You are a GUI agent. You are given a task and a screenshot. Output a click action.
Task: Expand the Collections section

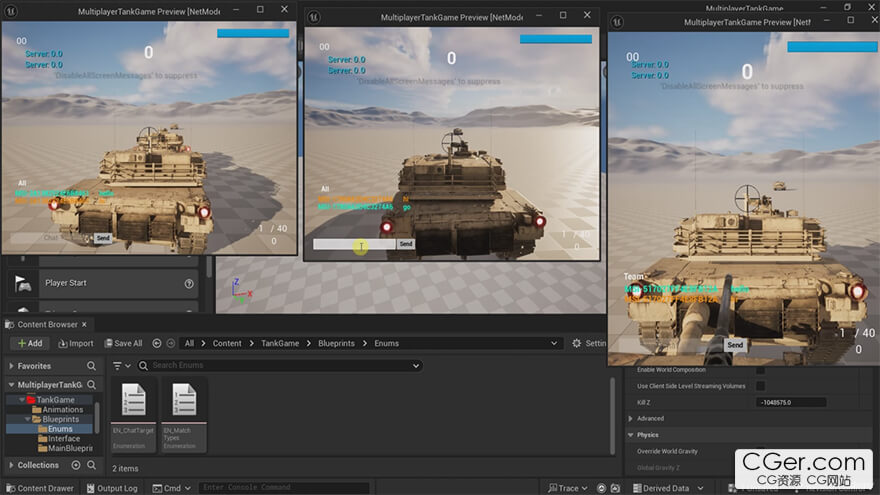pyautogui.click(x=11, y=465)
